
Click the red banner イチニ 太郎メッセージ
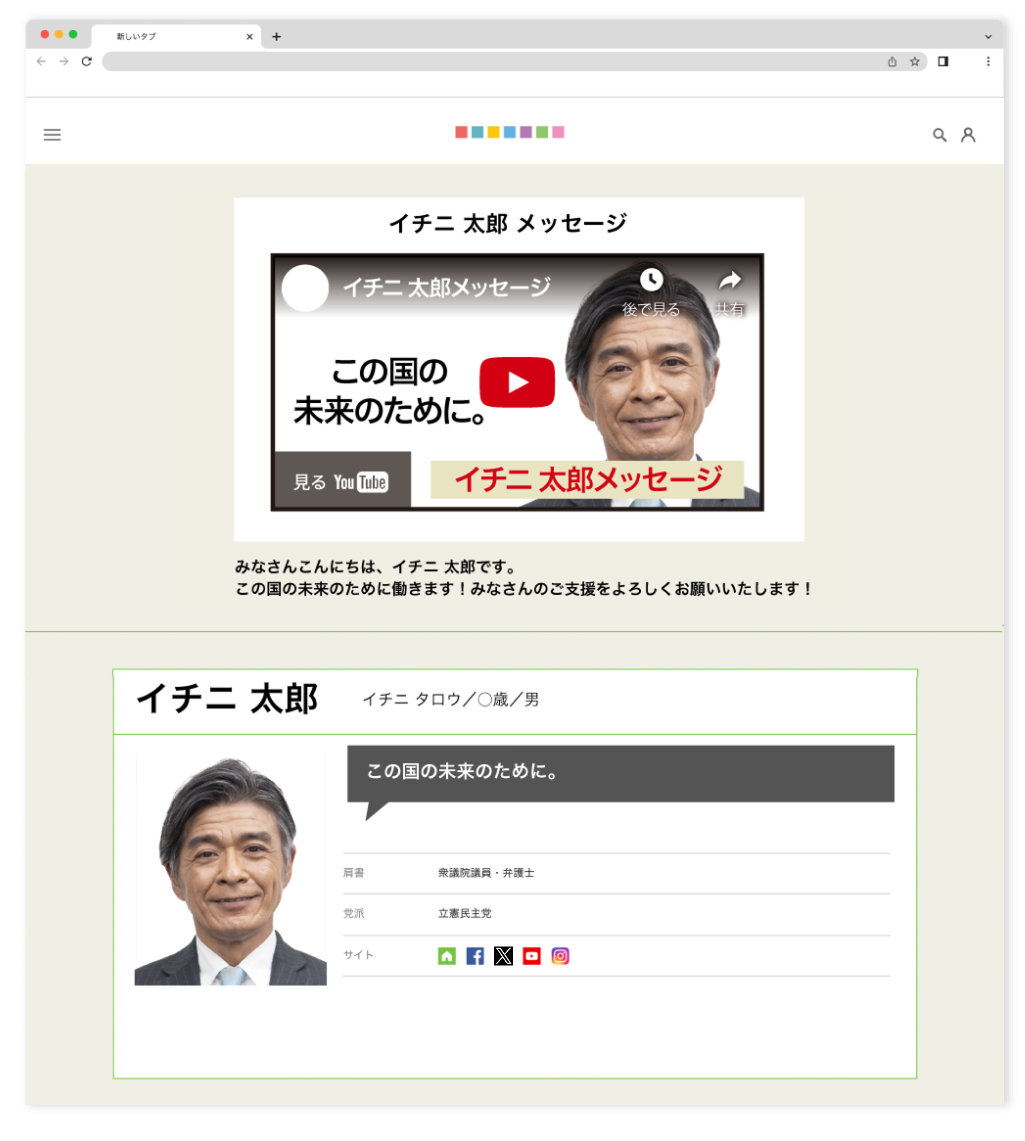point(587,480)
